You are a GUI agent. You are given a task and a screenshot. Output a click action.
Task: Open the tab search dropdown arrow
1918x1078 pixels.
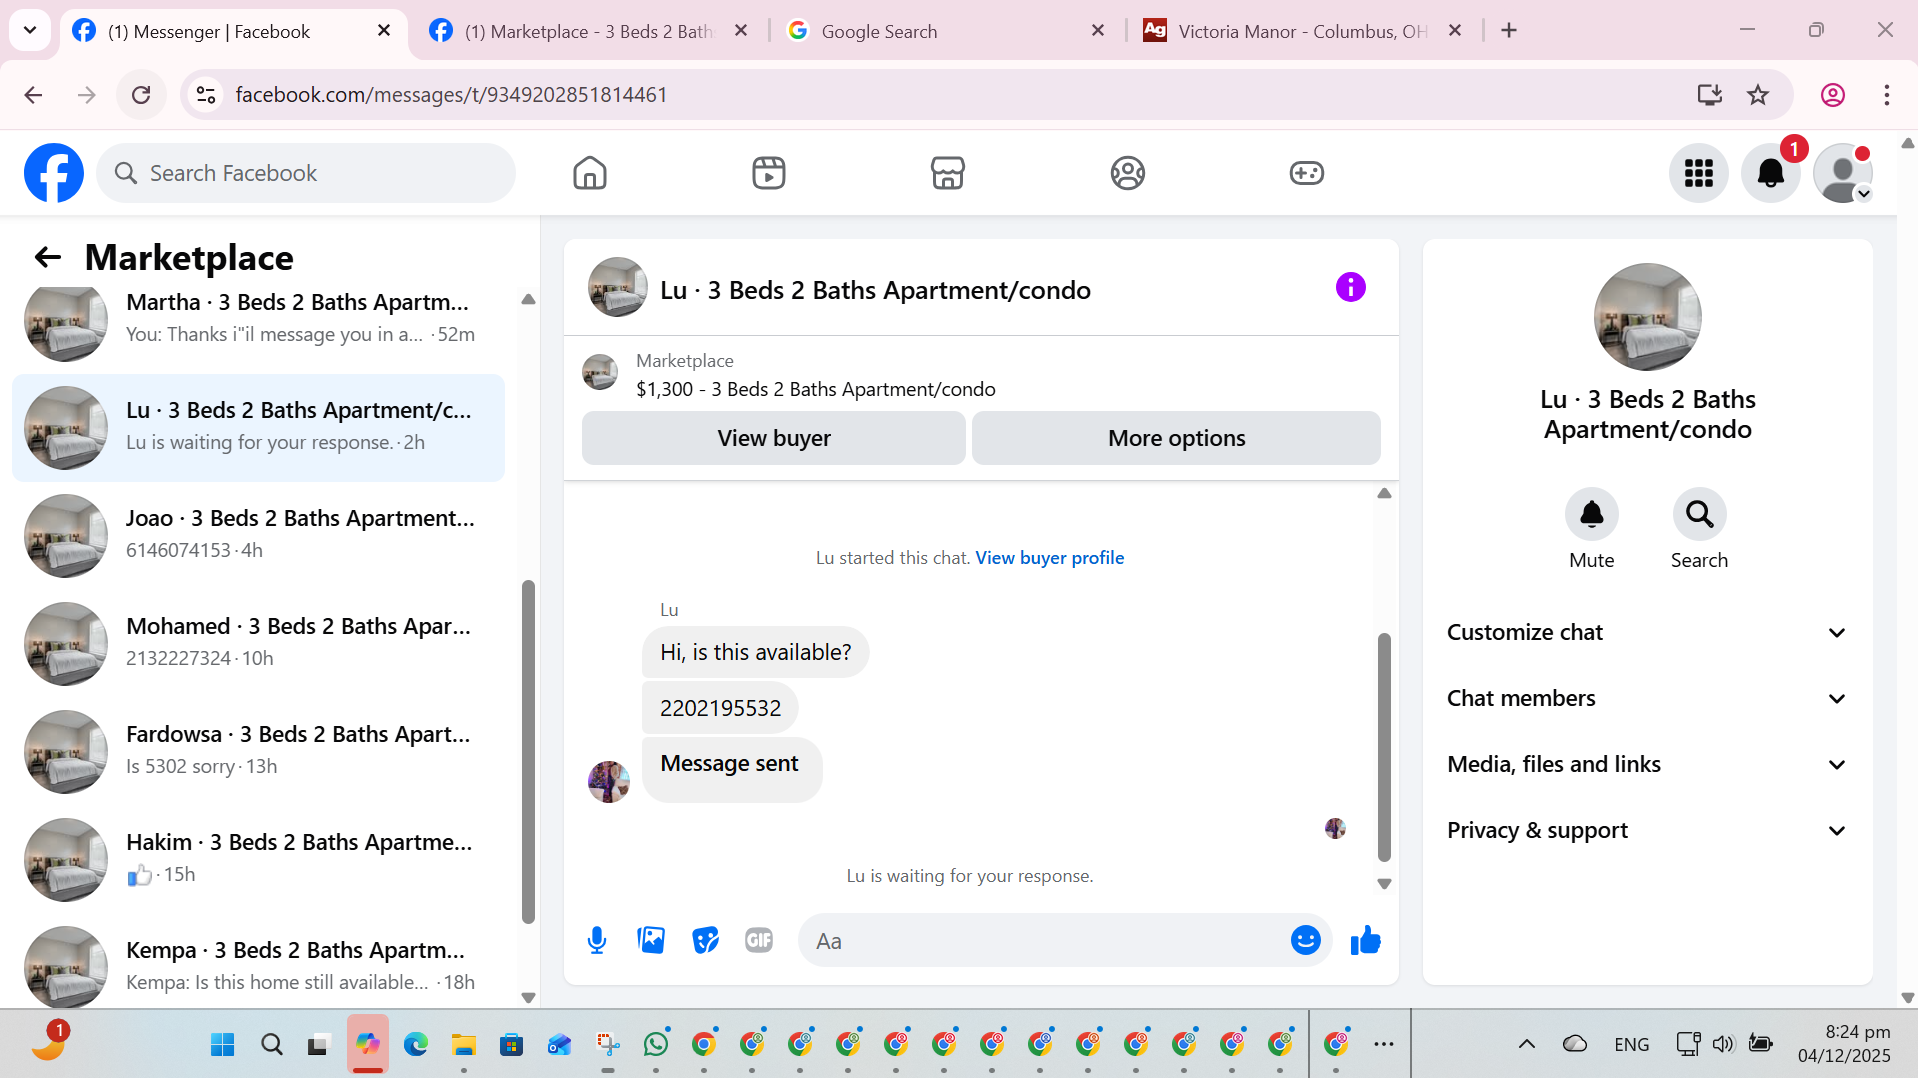tap(30, 30)
